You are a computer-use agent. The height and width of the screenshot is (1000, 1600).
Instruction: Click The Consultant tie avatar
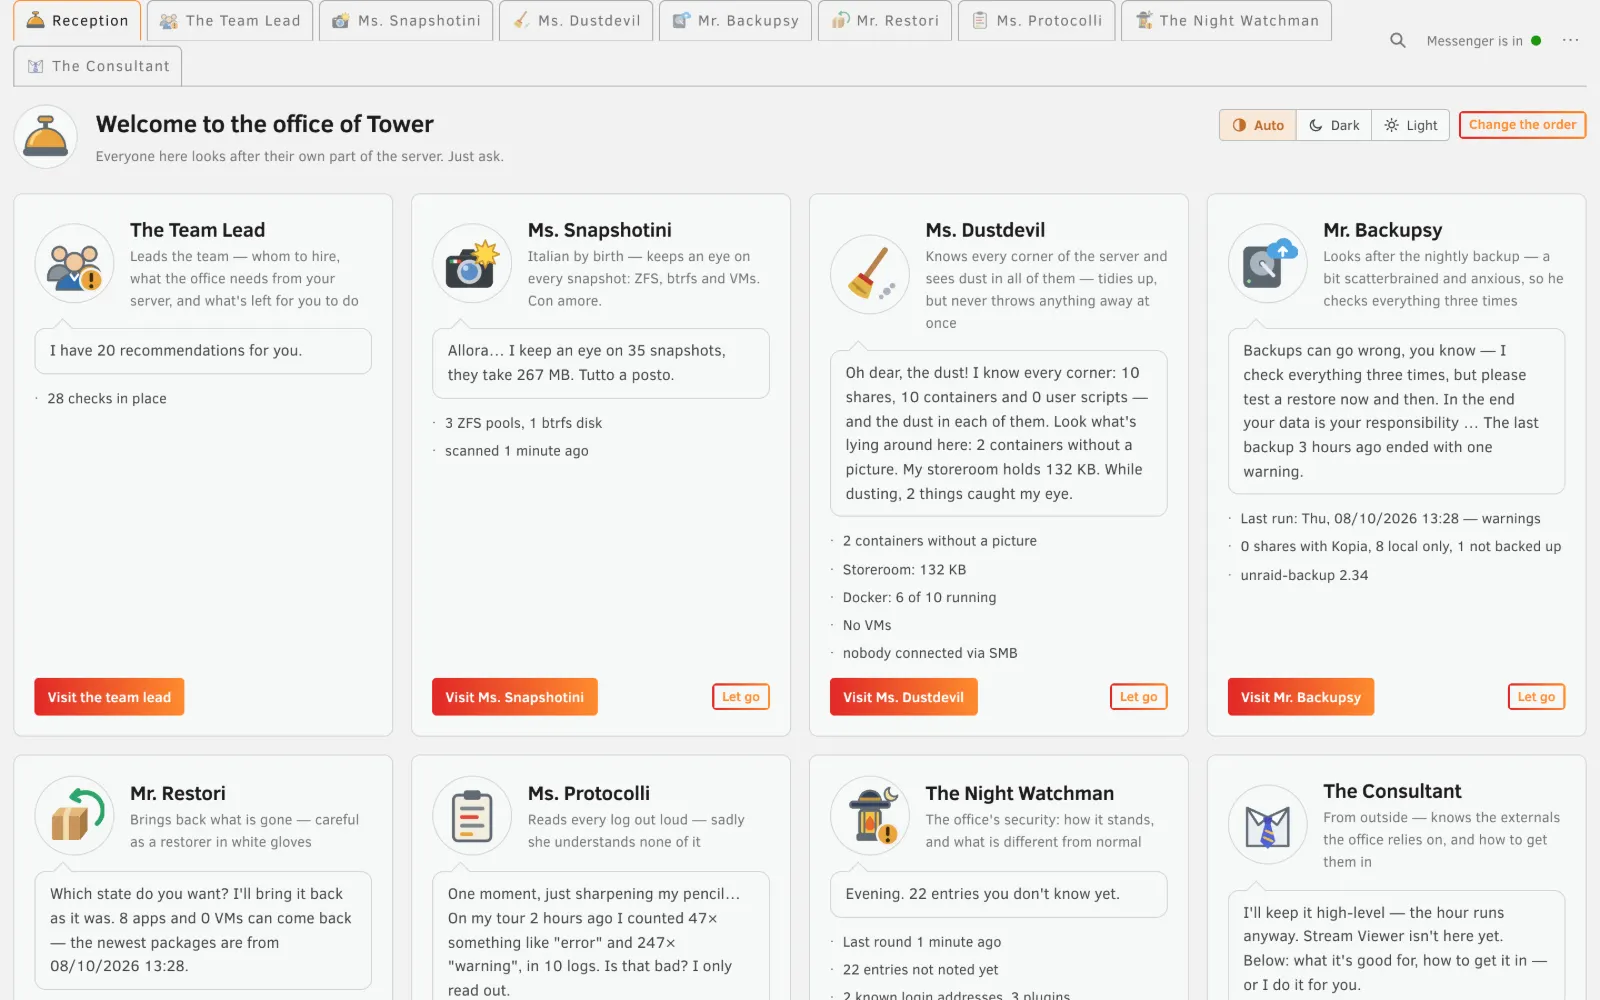click(1268, 825)
